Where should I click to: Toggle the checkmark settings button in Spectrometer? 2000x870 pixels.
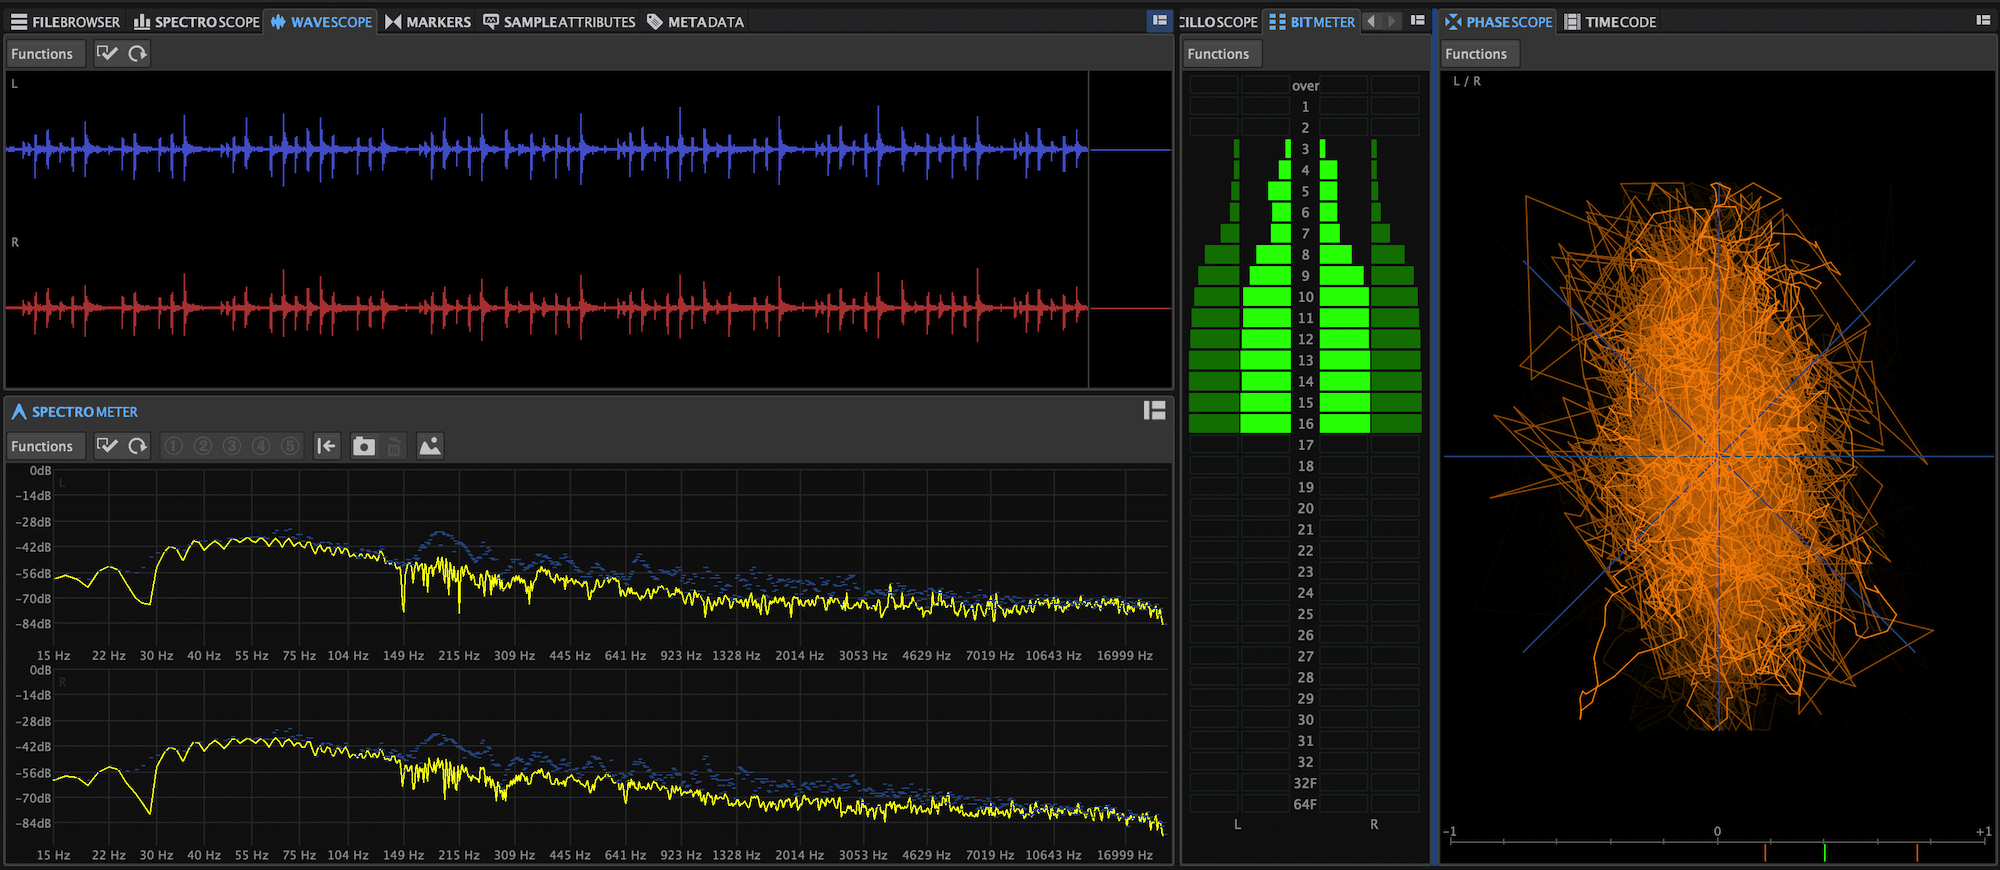click(x=107, y=446)
